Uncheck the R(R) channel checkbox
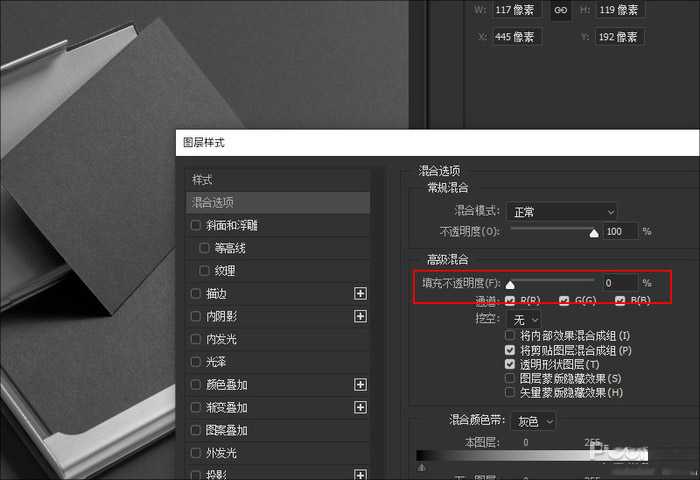The height and width of the screenshot is (480, 700). pyautogui.click(x=510, y=301)
